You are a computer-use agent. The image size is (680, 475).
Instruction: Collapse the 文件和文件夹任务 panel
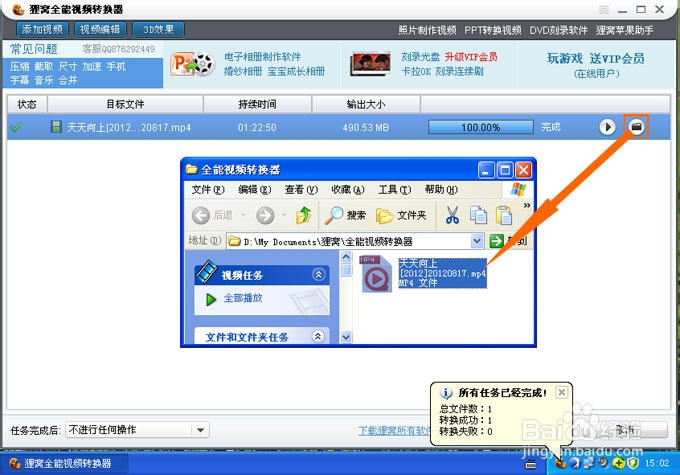click(x=318, y=336)
